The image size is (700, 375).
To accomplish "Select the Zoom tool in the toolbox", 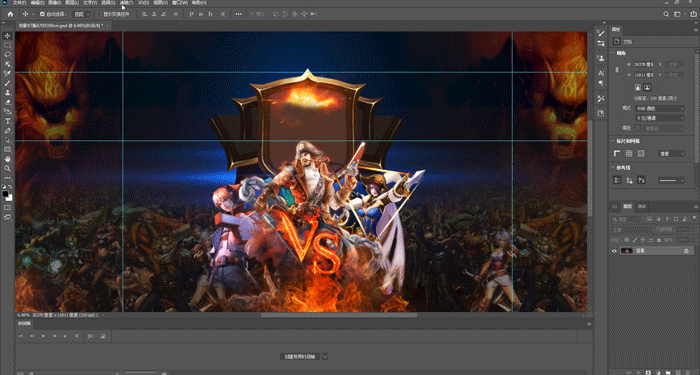I will (8, 168).
